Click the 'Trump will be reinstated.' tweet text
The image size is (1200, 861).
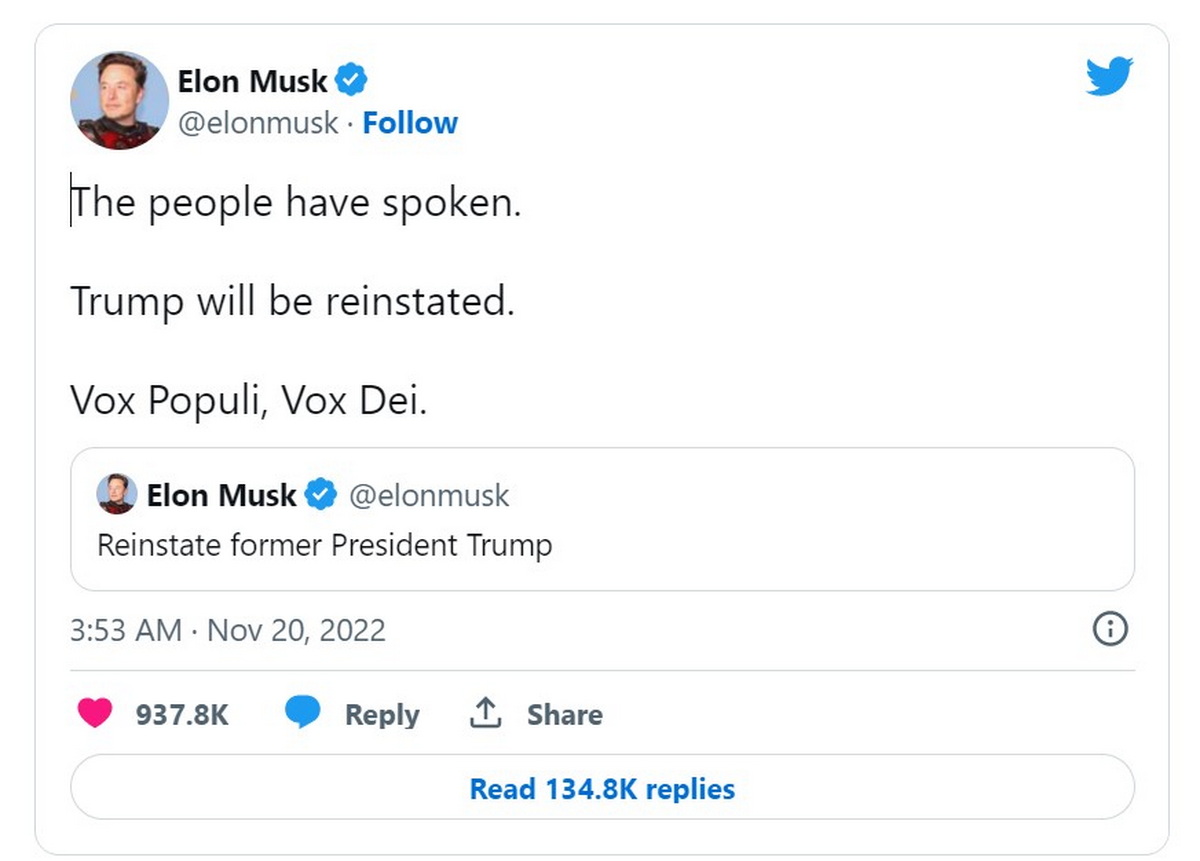pyautogui.click(x=292, y=301)
